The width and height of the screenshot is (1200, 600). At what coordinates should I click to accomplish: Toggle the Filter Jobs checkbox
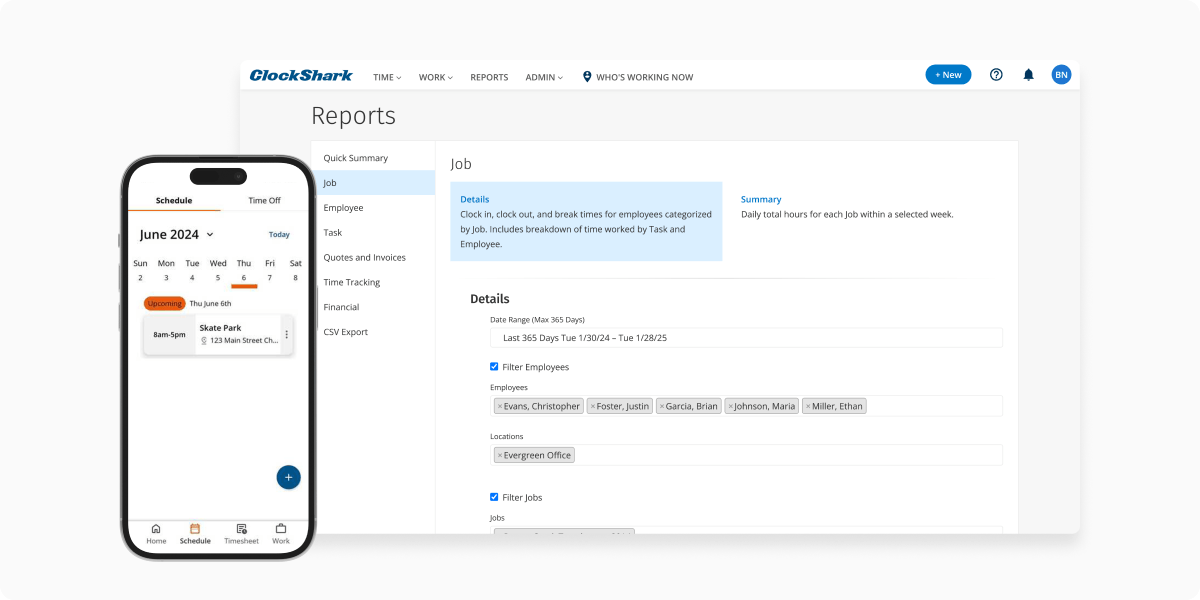(x=494, y=497)
